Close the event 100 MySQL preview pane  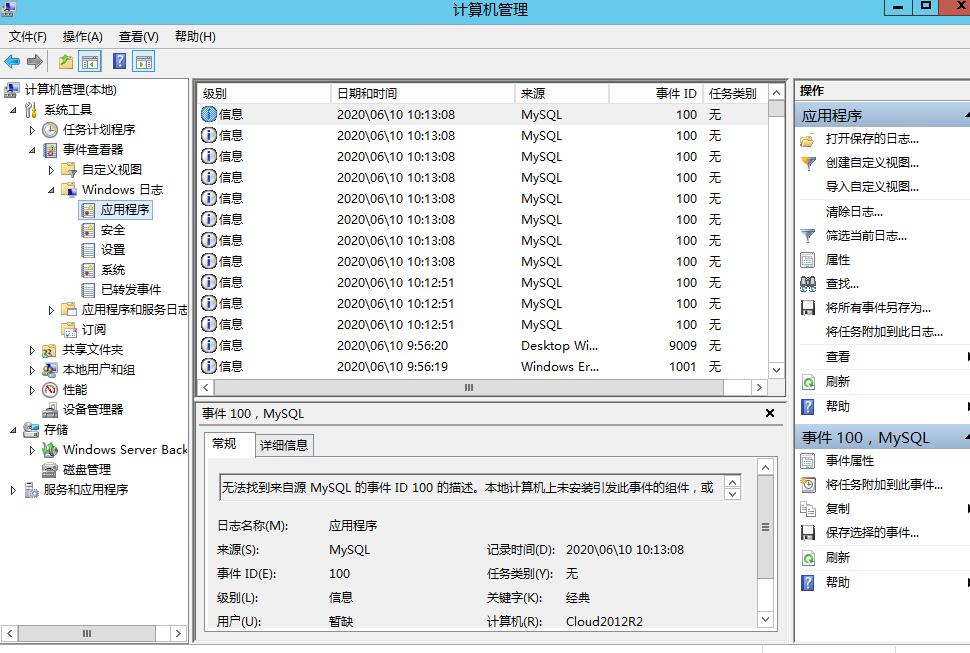click(770, 413)
